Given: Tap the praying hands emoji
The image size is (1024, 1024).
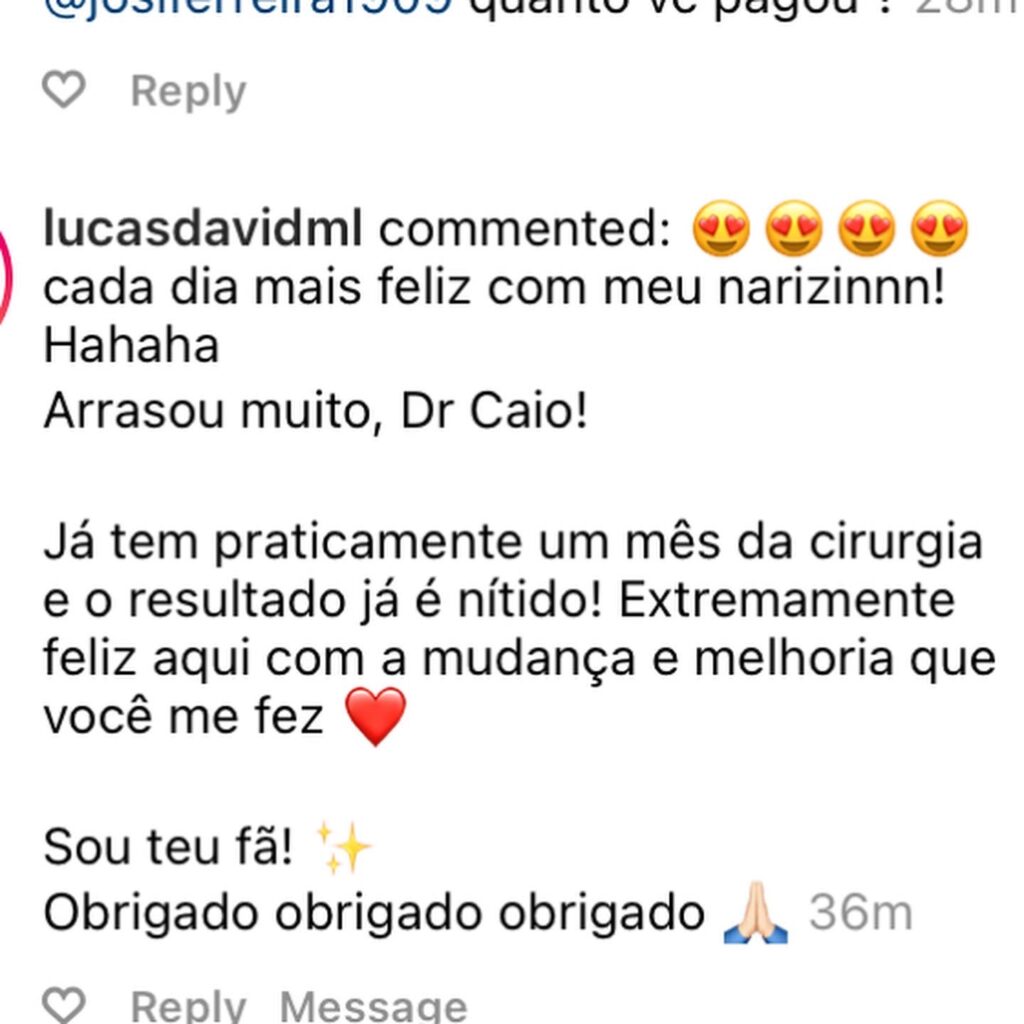Looking at the screenshot, I should click(756, 912).
